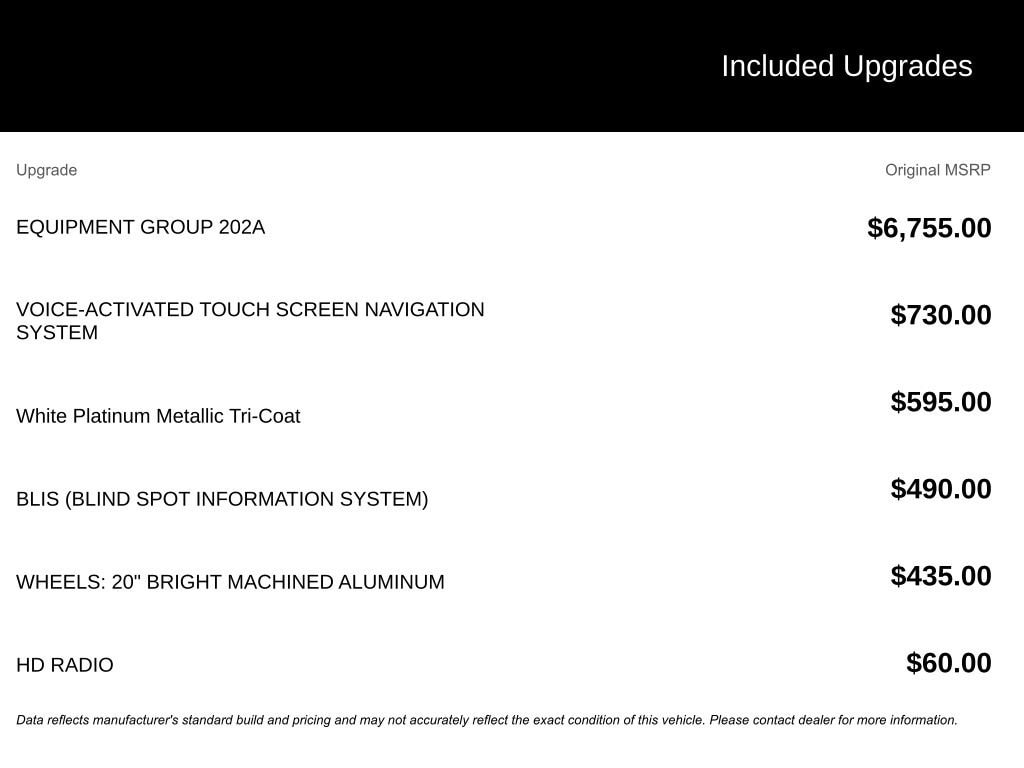Click the Original MSRP column header

pyautogui.click(x=937, y=170)
